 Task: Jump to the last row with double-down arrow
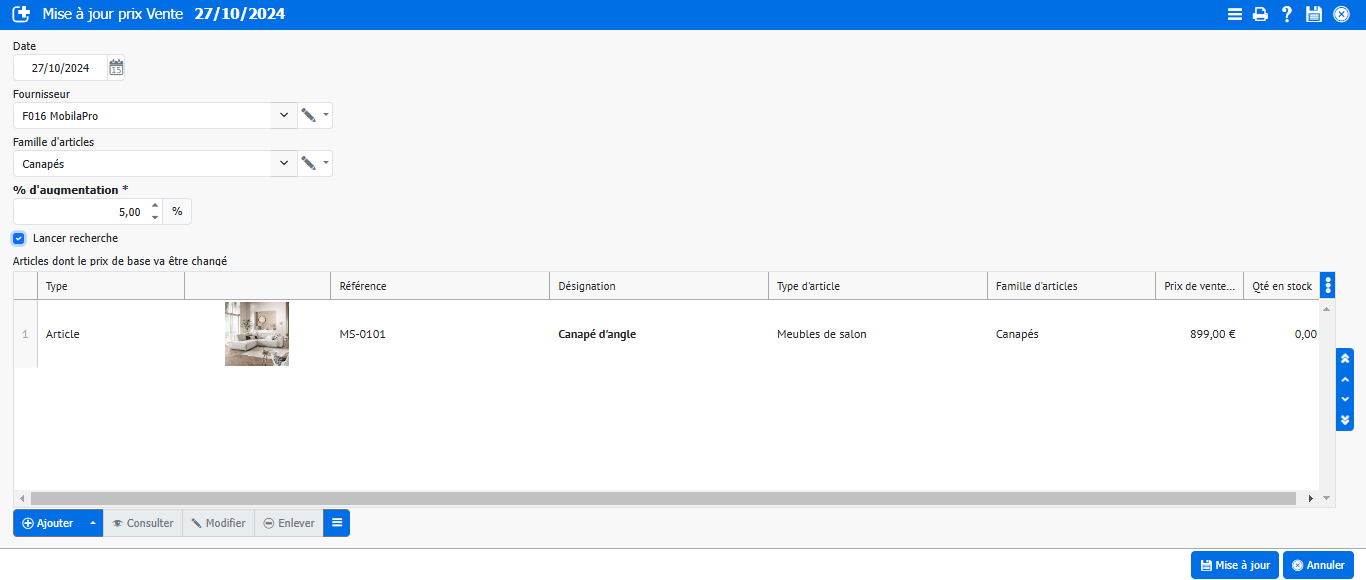point(1345,420)
